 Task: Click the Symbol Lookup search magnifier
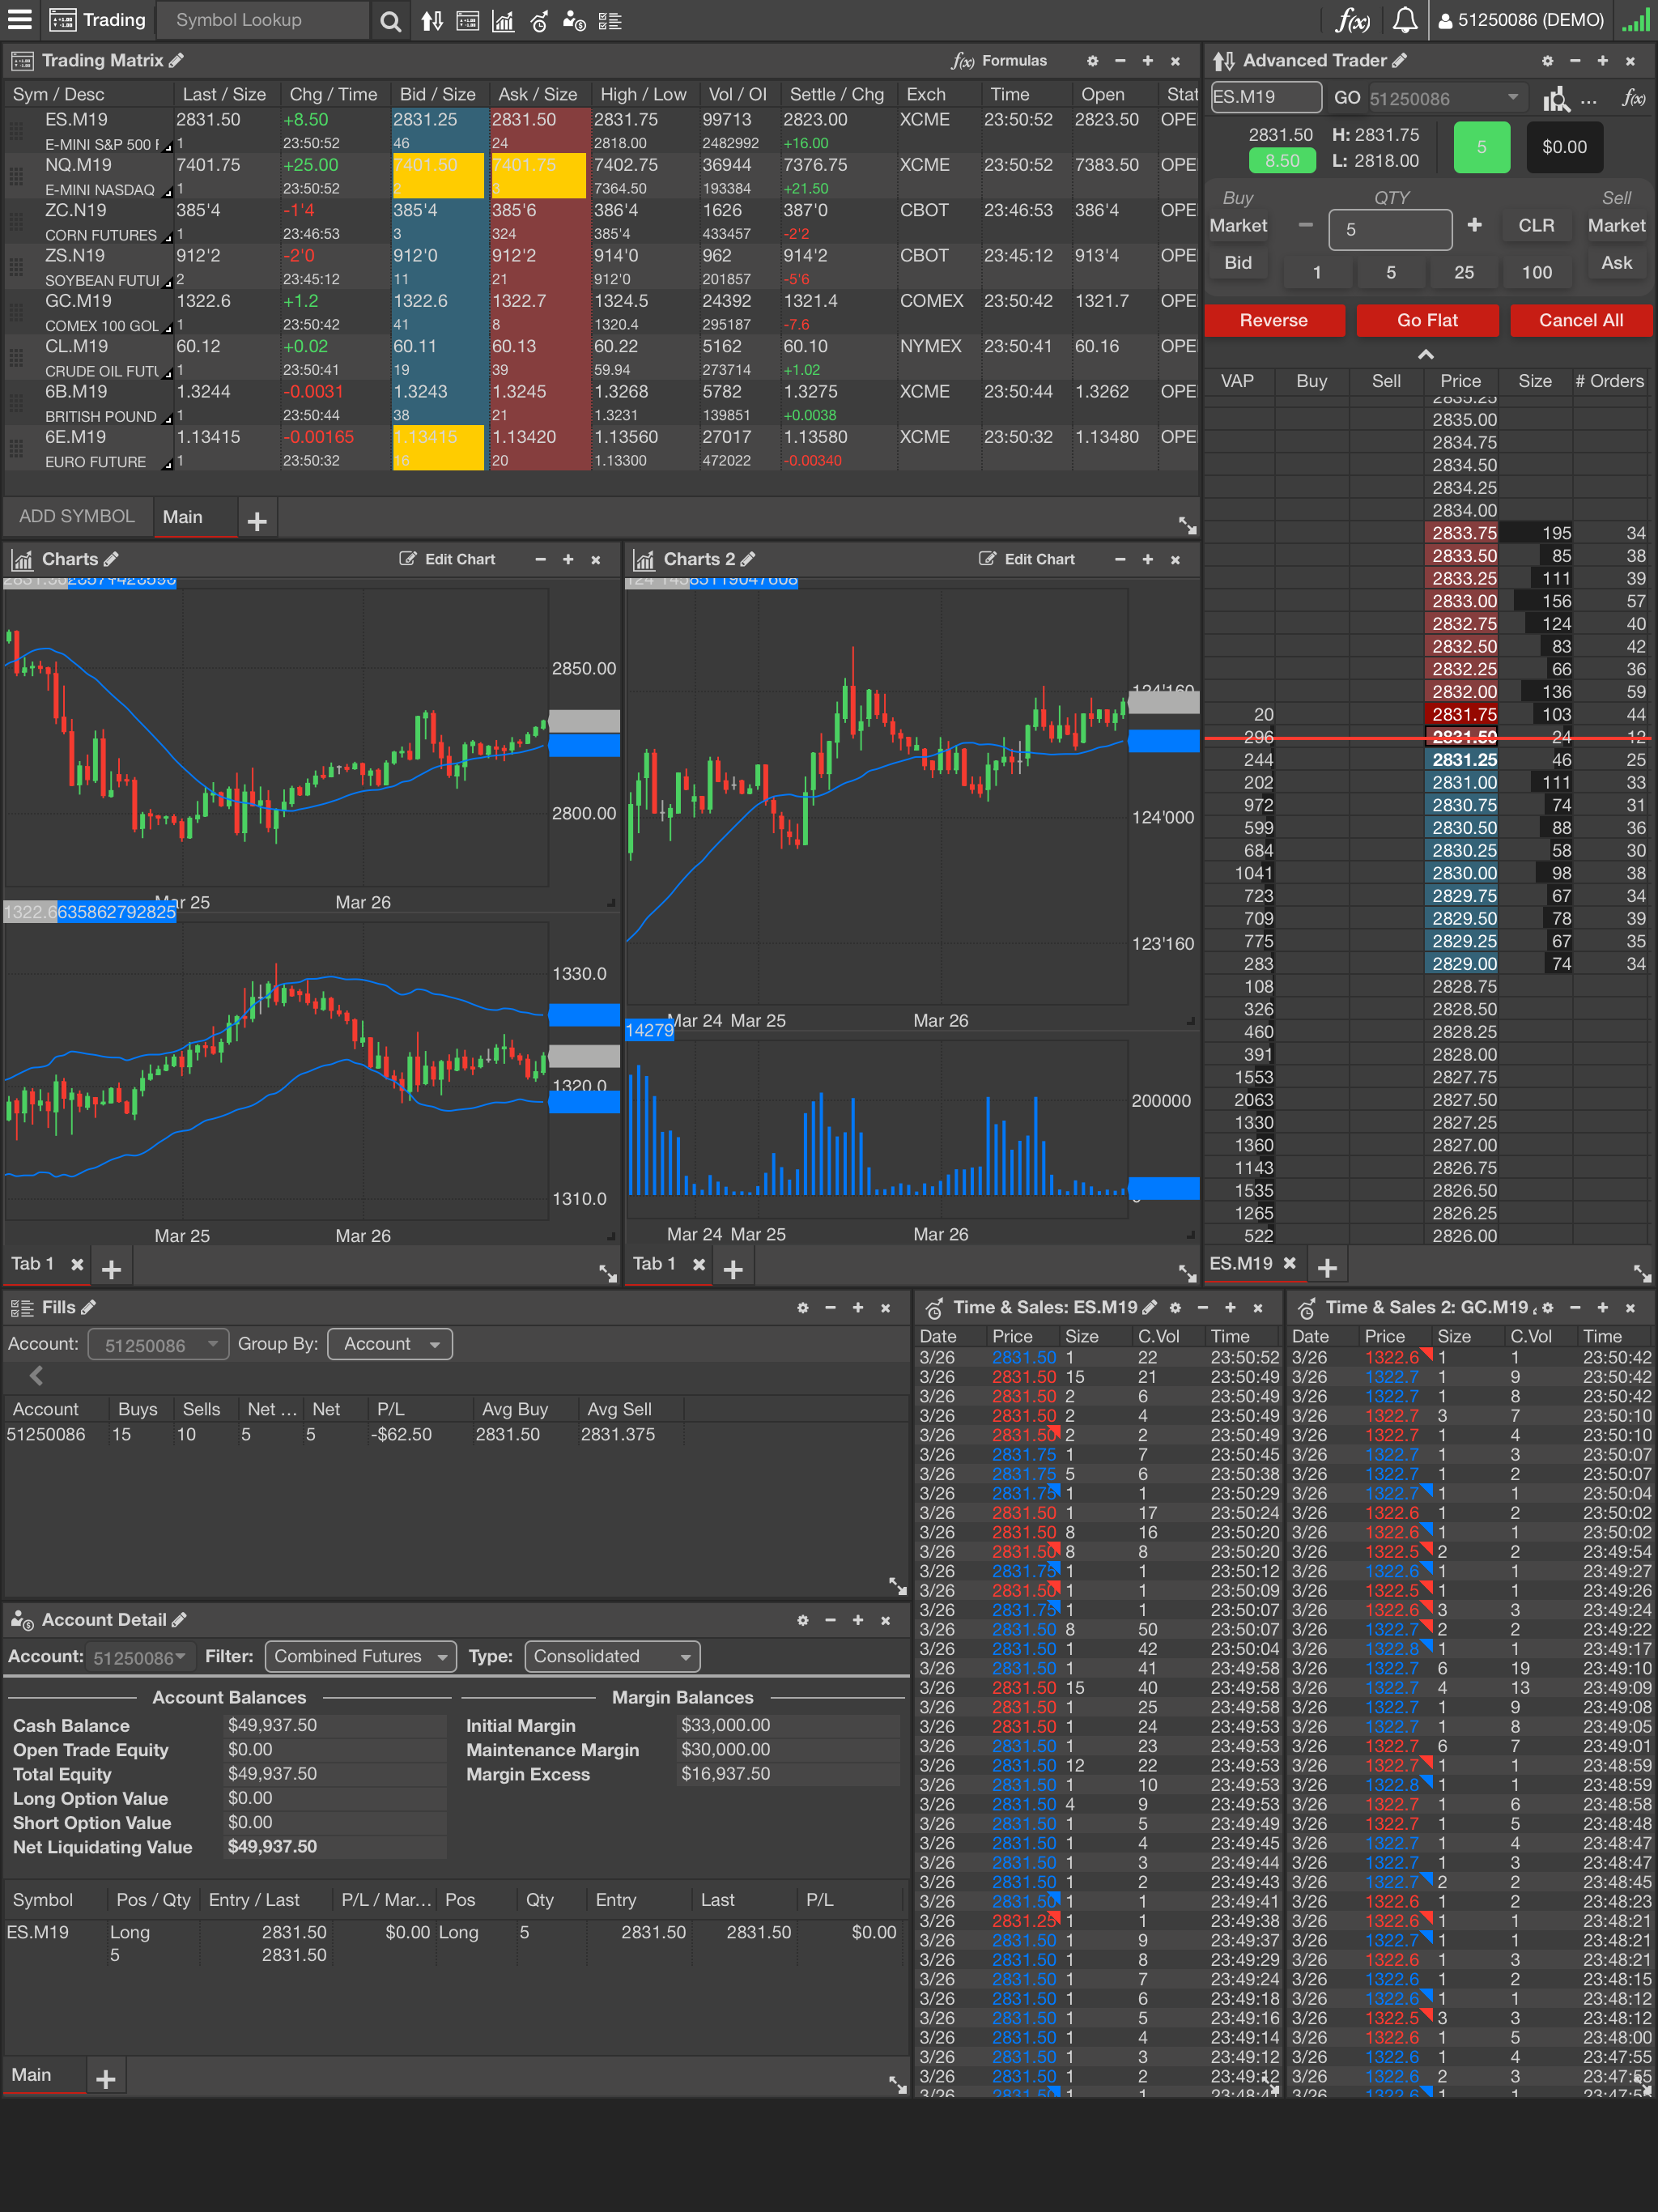391,21
